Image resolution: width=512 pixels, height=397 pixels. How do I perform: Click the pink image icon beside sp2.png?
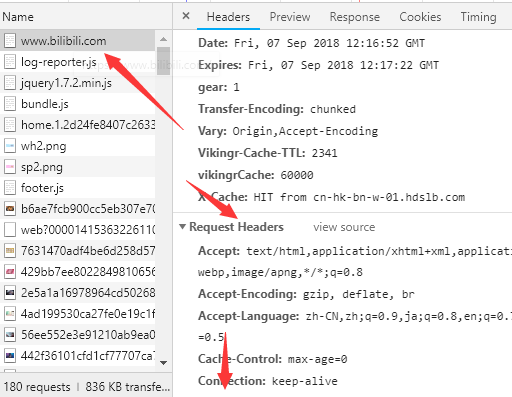(x=10, y=167)
